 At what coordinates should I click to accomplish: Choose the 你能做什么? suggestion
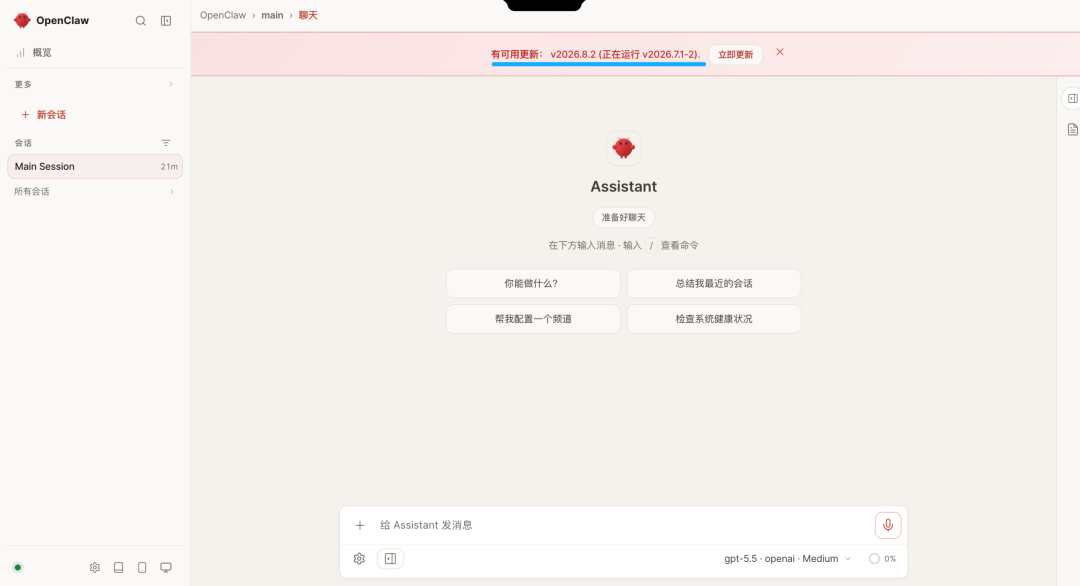point(533,283)
